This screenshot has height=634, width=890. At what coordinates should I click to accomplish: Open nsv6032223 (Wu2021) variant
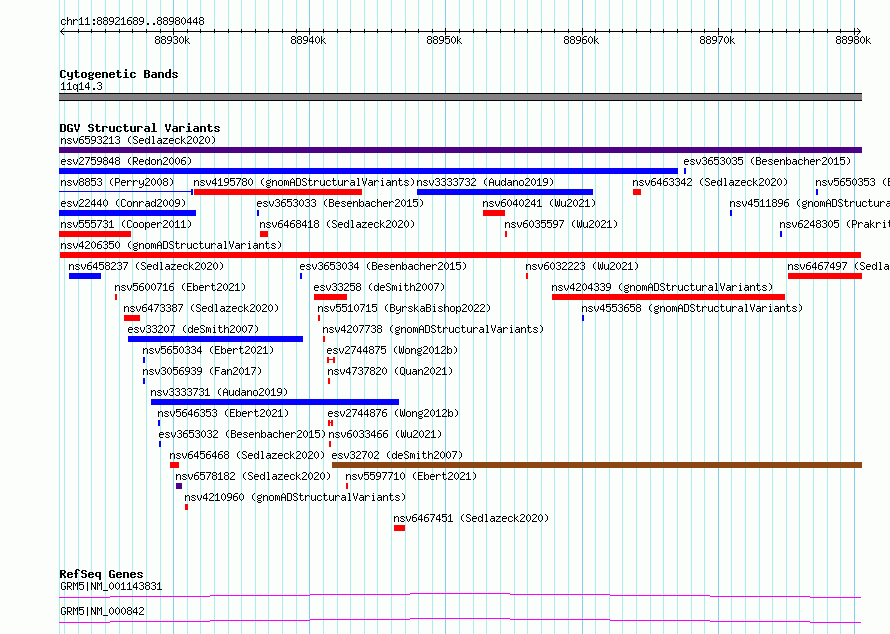(582, 266)
